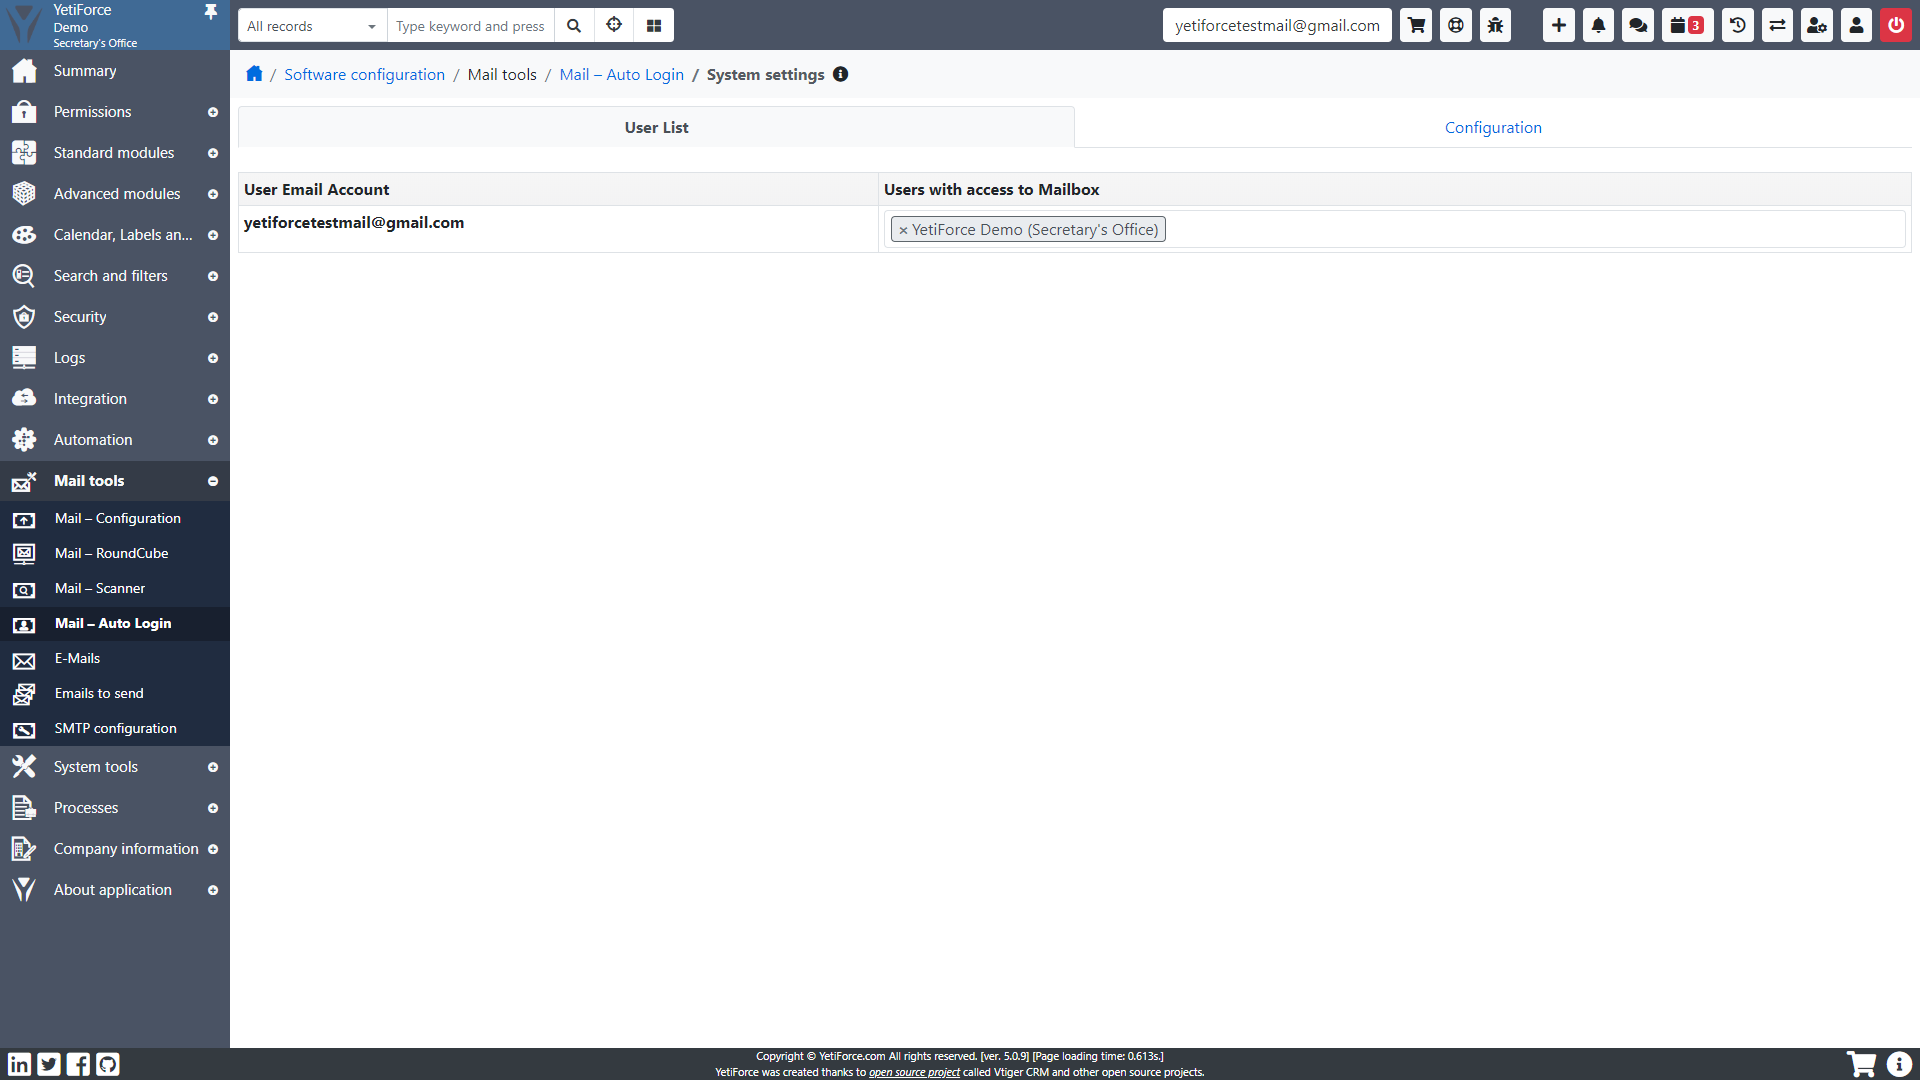Remove YetiForce Demo user from mailbox access
Viewport: 1920px width, 1080px height.
903,230
